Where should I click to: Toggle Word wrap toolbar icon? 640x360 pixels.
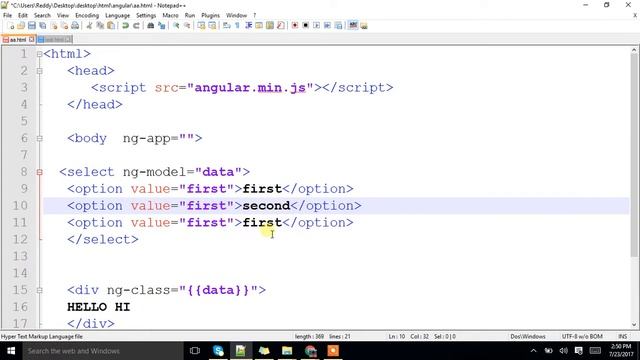pos(227,26)
